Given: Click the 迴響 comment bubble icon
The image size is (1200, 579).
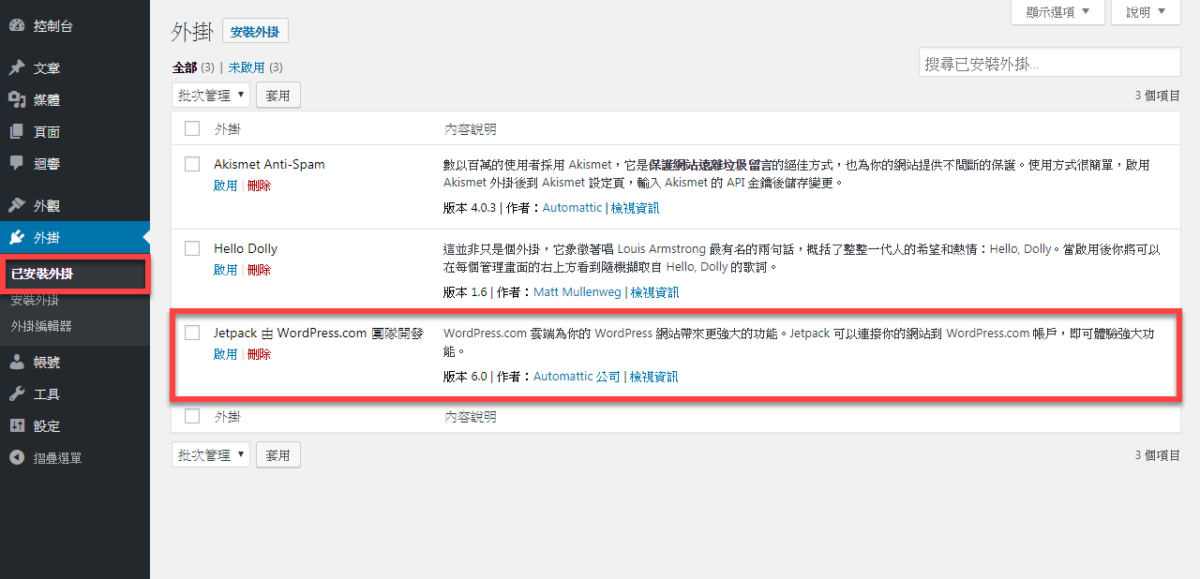Looking at the screenshot, I should tap(16, 163).
